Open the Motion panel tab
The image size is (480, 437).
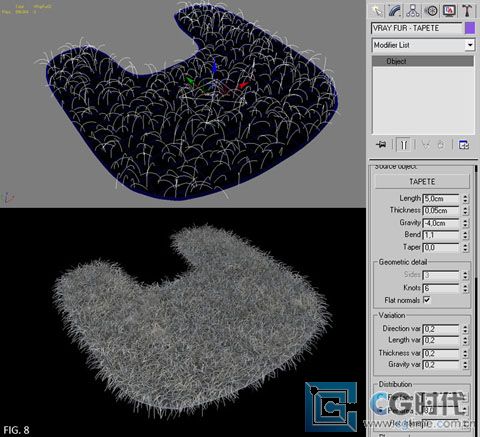click(431, 11)
